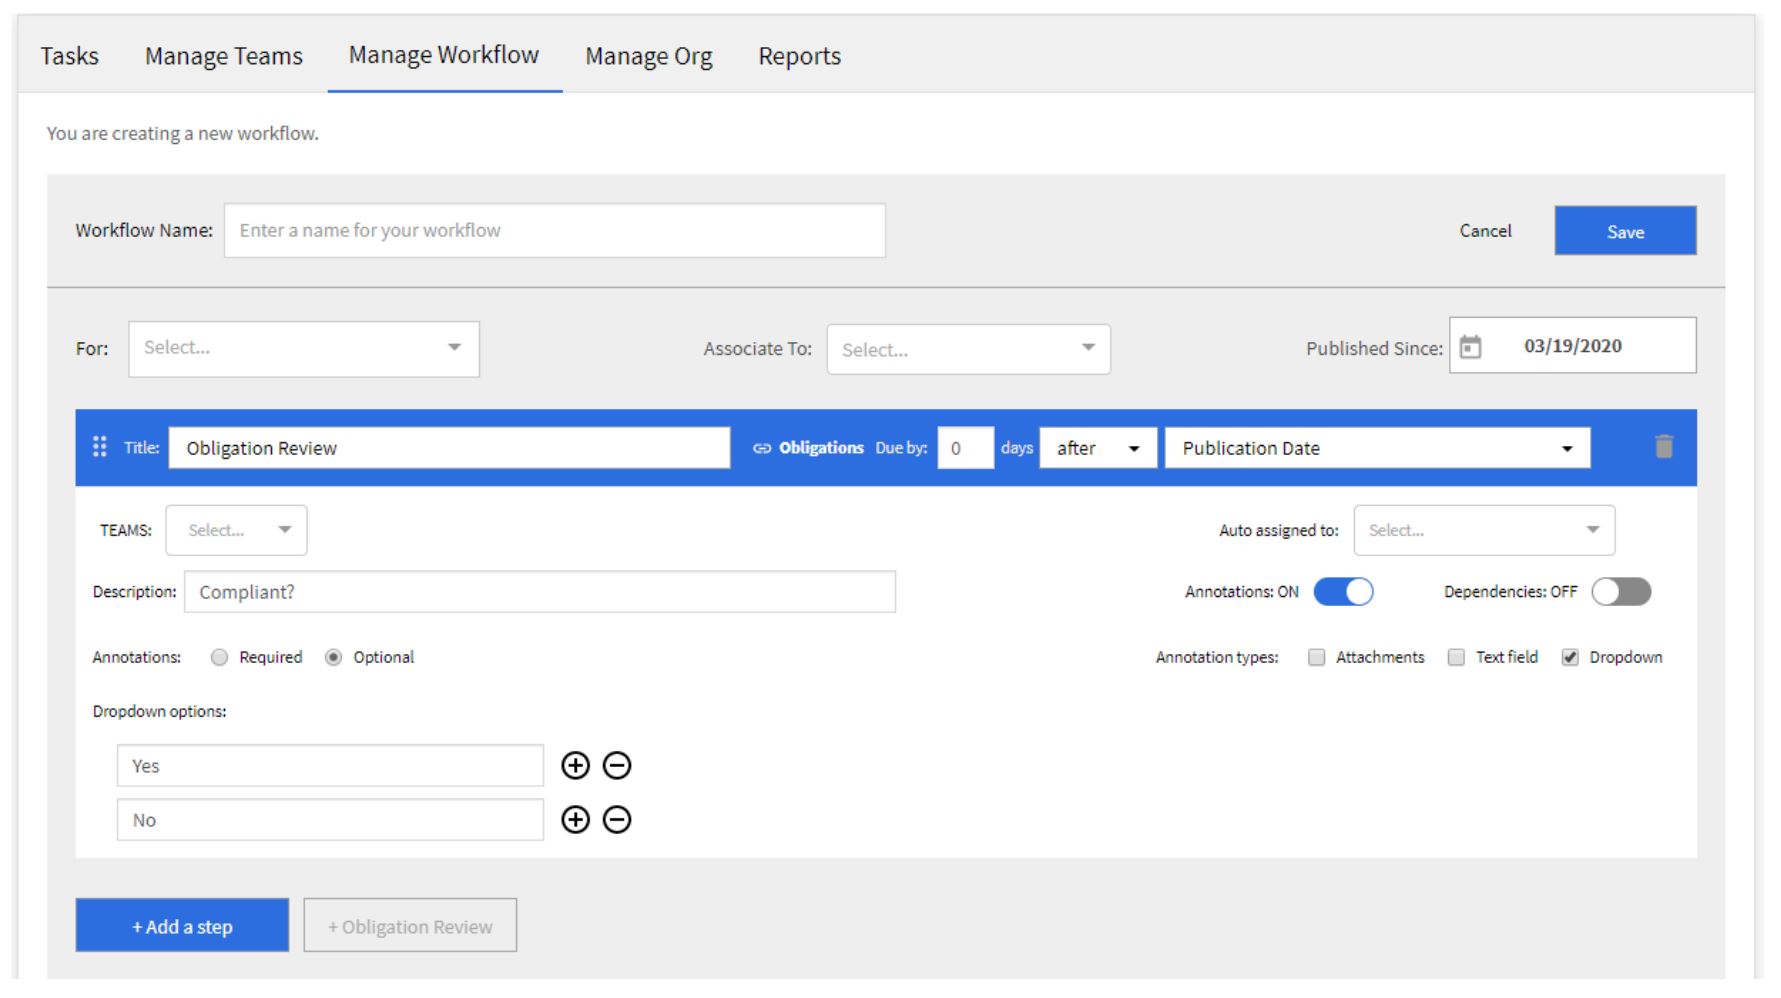Open the Auto assigned to dropdown
1781x998 pixels.
1484,530
